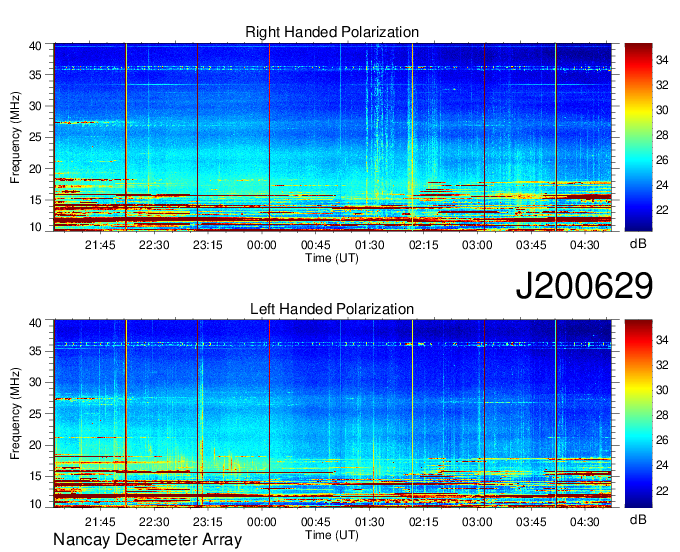Click the "22" value on the Left Handed color bar
680x552 pixels.
[662, 491]
